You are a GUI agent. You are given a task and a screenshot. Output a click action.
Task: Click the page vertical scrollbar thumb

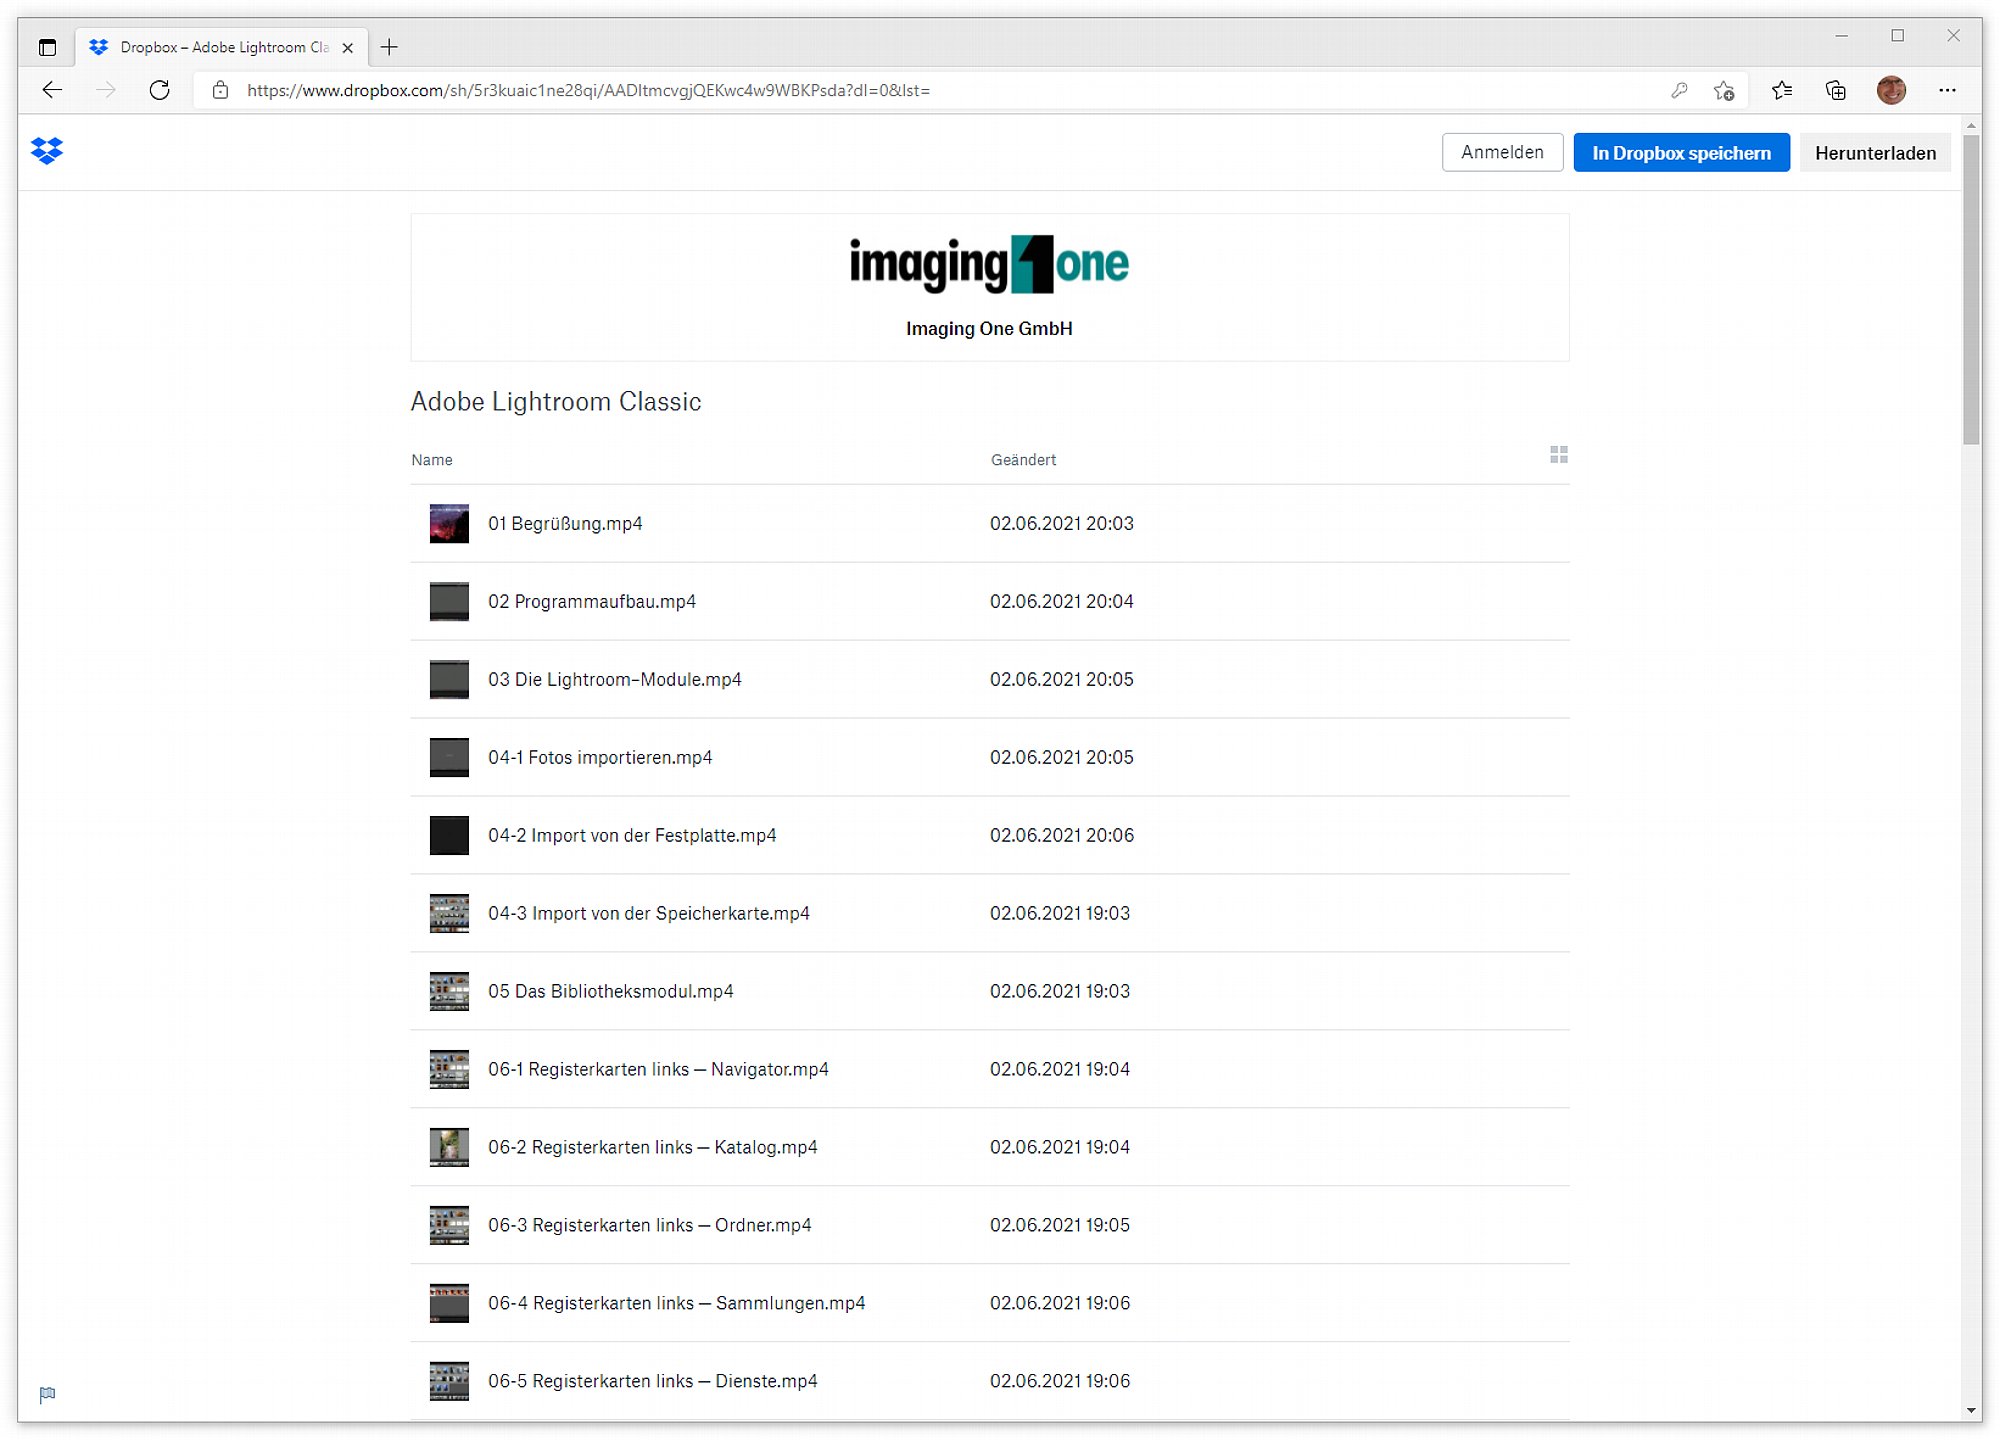(x=1971, y=290)
